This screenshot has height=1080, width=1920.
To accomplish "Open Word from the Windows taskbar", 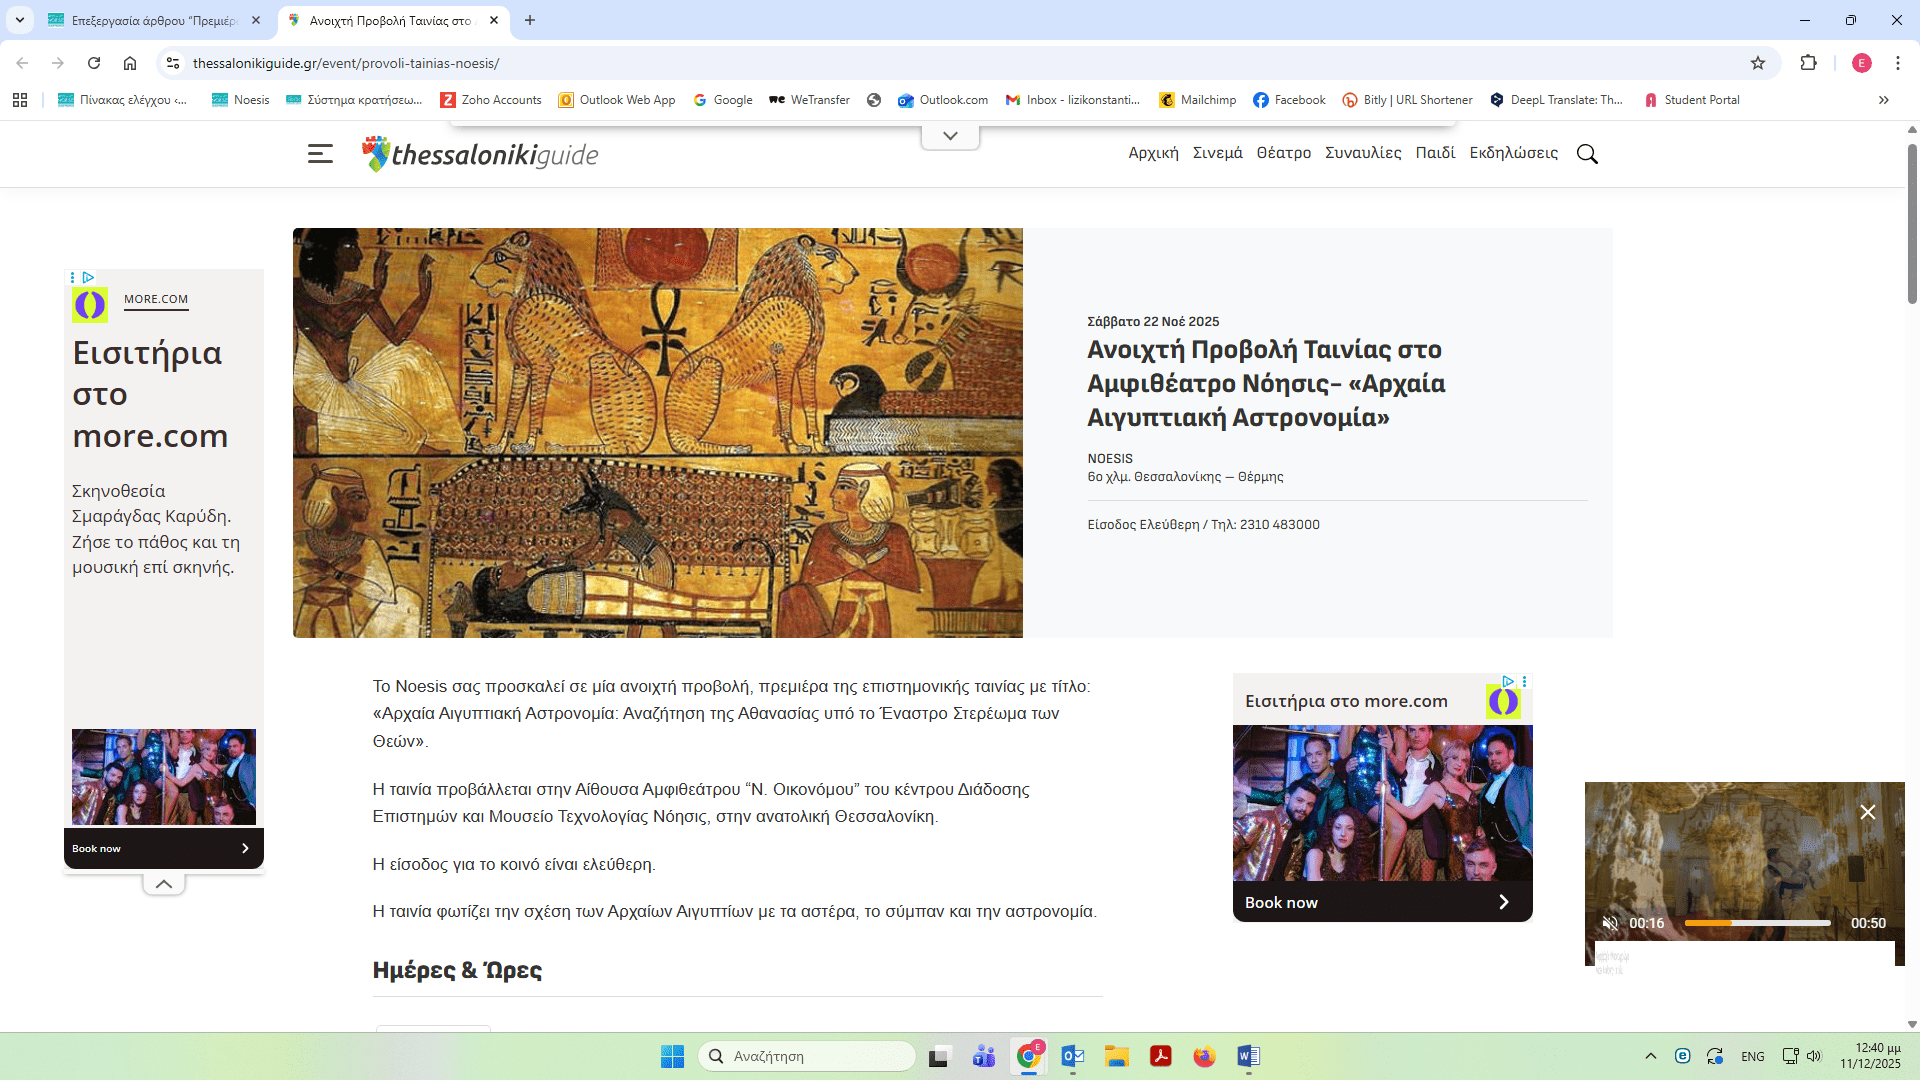I will (1248, 1056).
